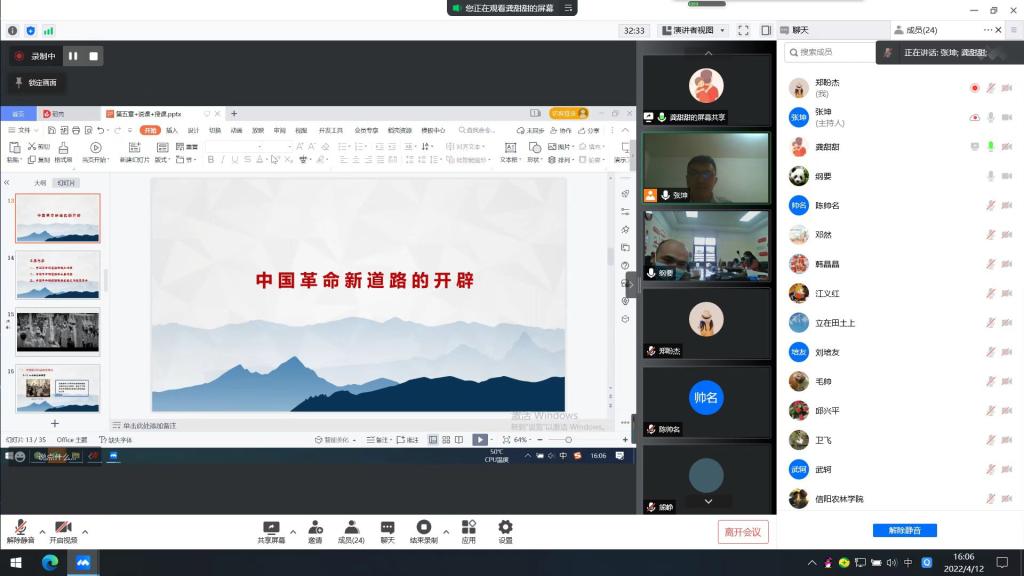Open the meeting info icon at top-left
1024x576 pixels.
point(12,31)
